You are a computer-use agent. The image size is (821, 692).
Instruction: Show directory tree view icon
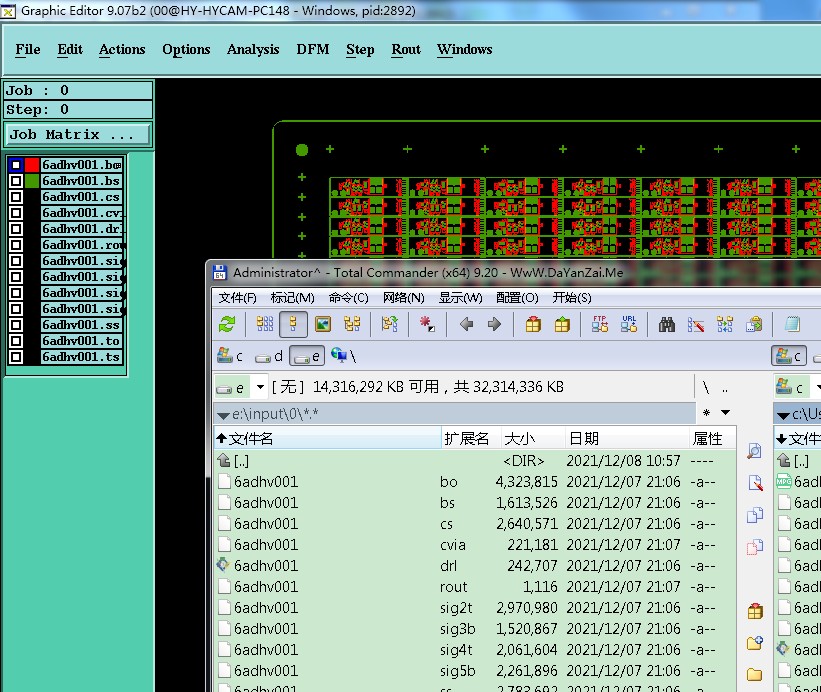(x=352, y=325)
